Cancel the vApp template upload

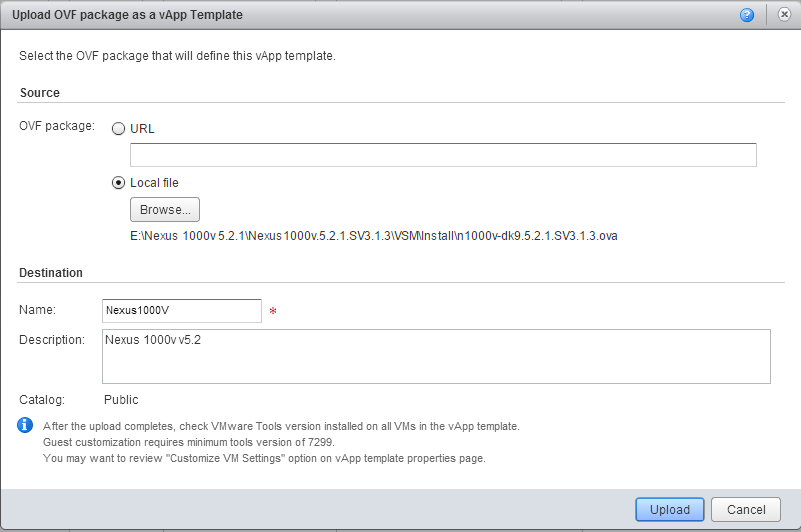click(x=746, y=509)
